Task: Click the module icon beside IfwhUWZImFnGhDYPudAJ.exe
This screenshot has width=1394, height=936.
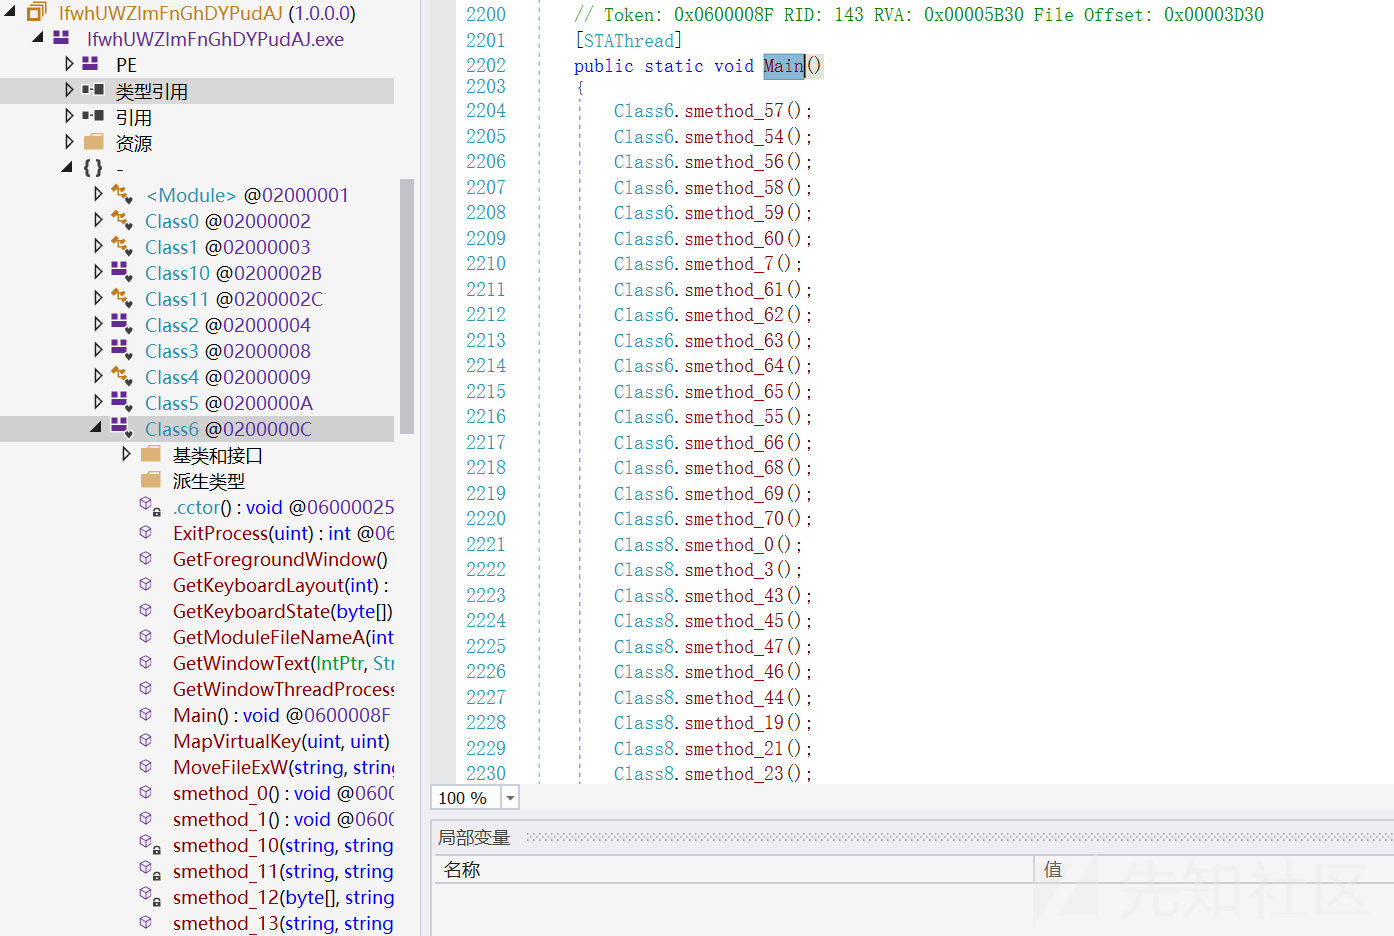Action: tap(61, 38)
